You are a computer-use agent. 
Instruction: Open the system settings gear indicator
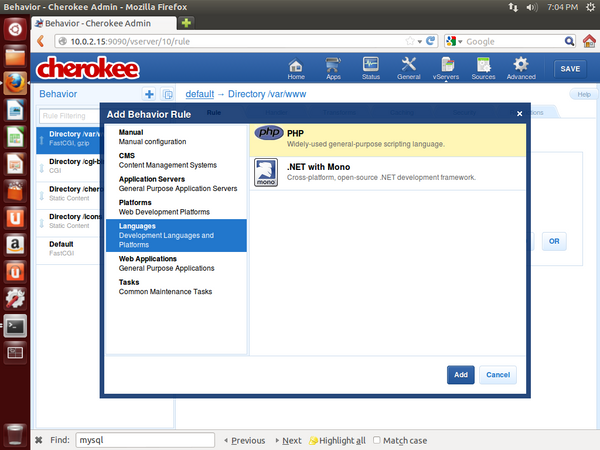[x=590, y=7]
